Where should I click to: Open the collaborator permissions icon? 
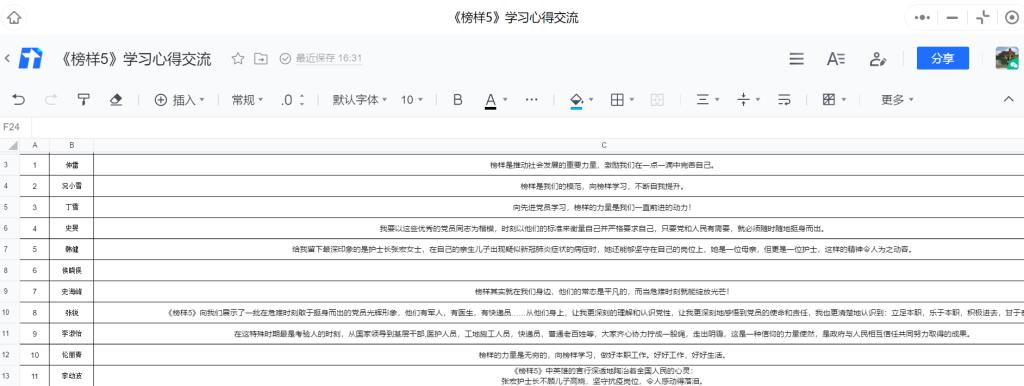(x=878, y=59)
